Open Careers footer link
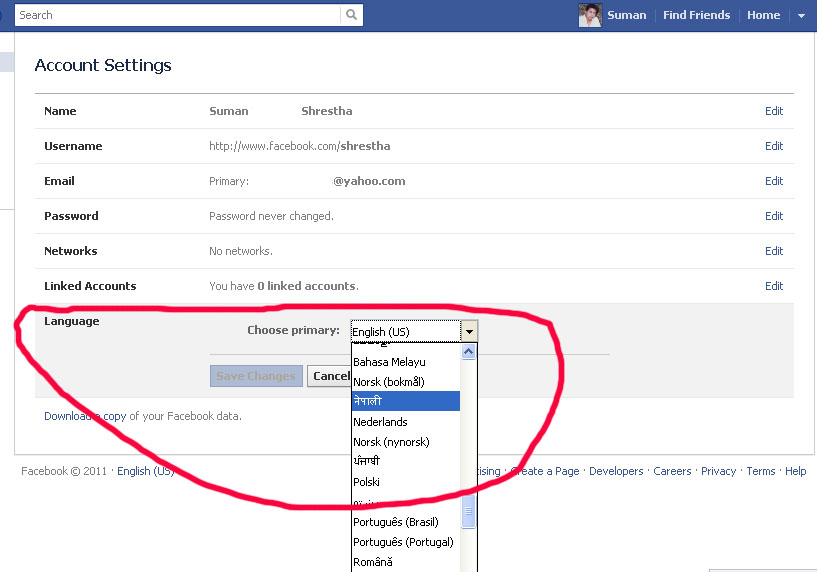This screenshot has width=817, height=572. (672, 471)
